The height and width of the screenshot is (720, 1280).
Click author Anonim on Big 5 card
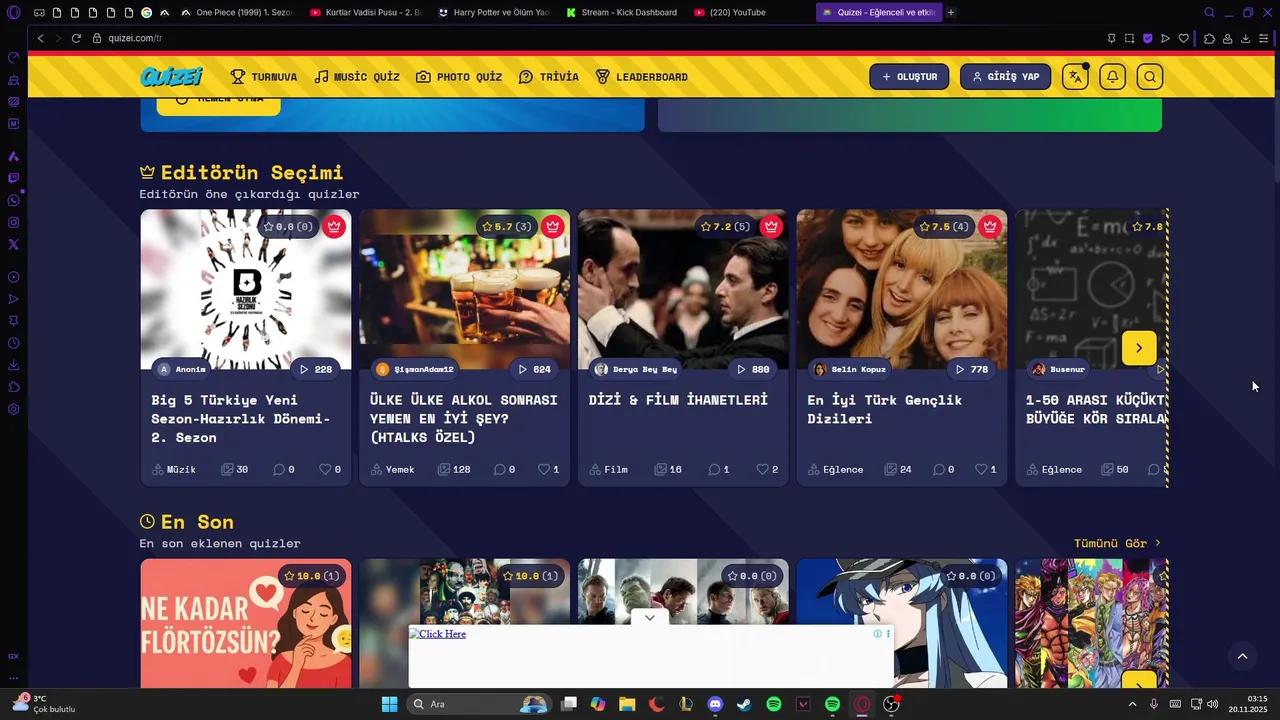coord(181,369)
